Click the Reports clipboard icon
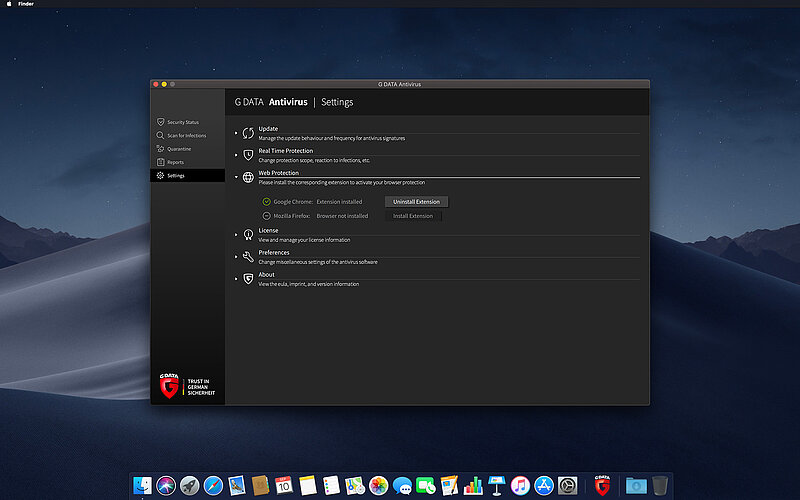The image size is (800, 500). [160, 162]
